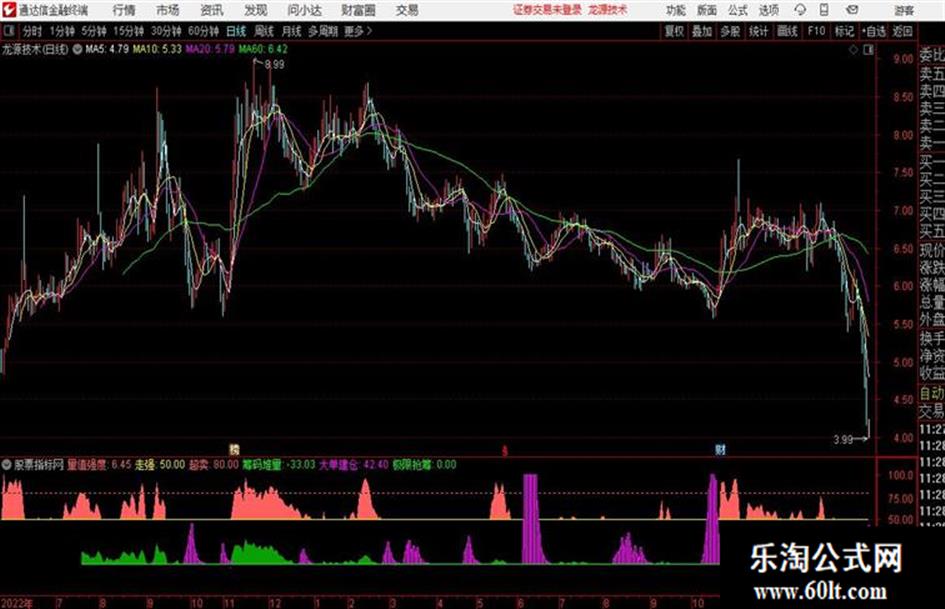Click the 超卖 indicator label
This screenshot has width=945, height=609.
[213, 465]
